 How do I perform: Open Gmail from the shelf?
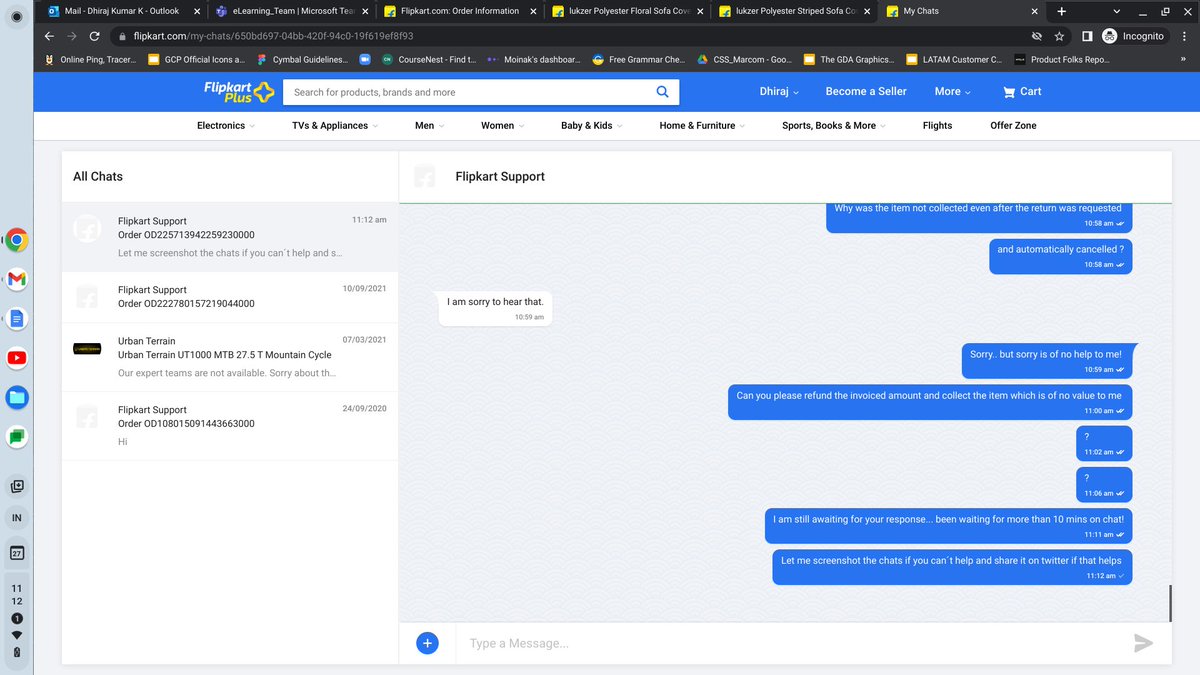point(17,280)
